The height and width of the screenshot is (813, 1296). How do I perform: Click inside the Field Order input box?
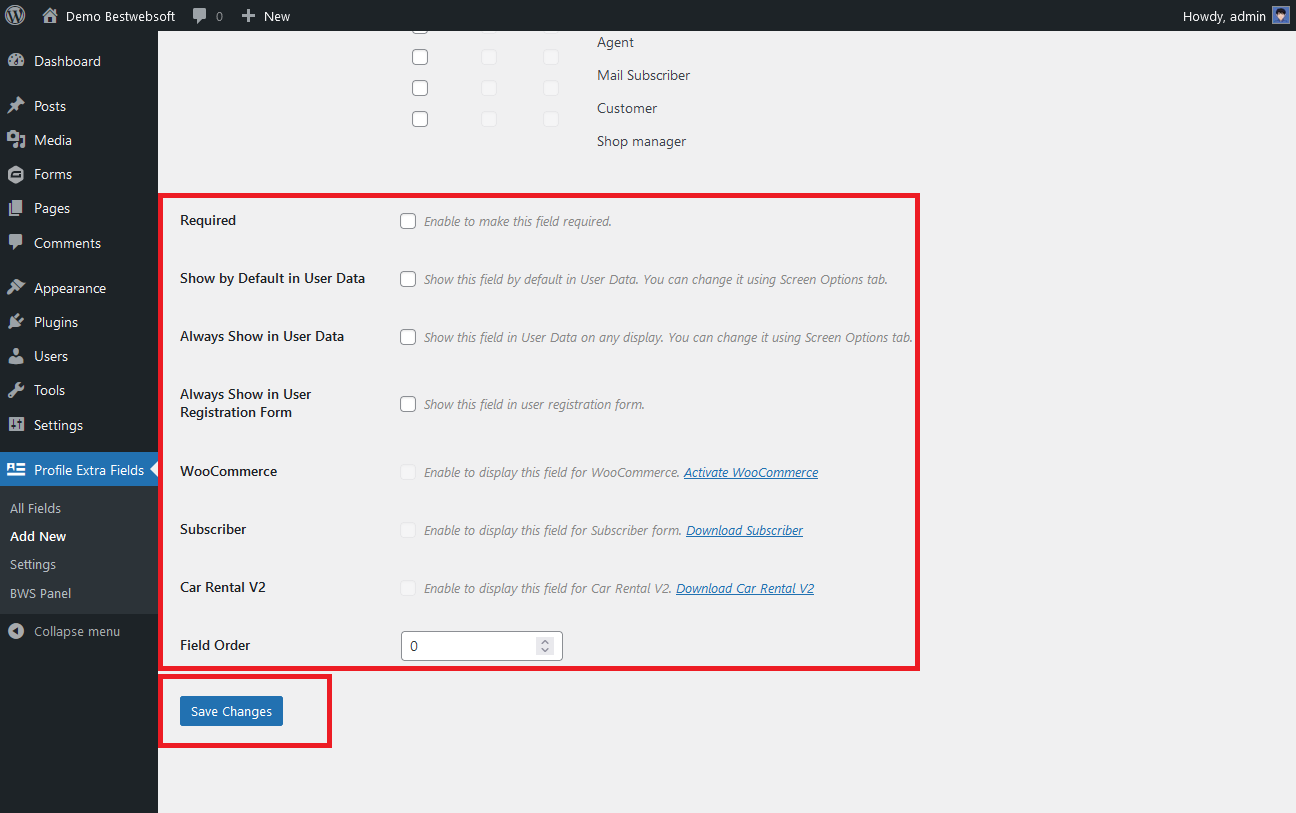coord(465,645)
